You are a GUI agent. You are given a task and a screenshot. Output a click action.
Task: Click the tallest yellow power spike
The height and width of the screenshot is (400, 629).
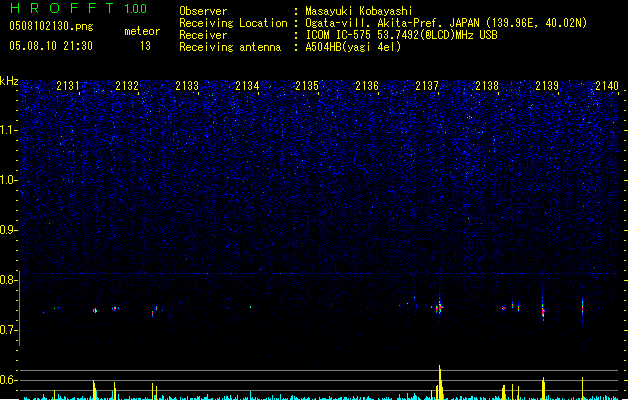440,382
